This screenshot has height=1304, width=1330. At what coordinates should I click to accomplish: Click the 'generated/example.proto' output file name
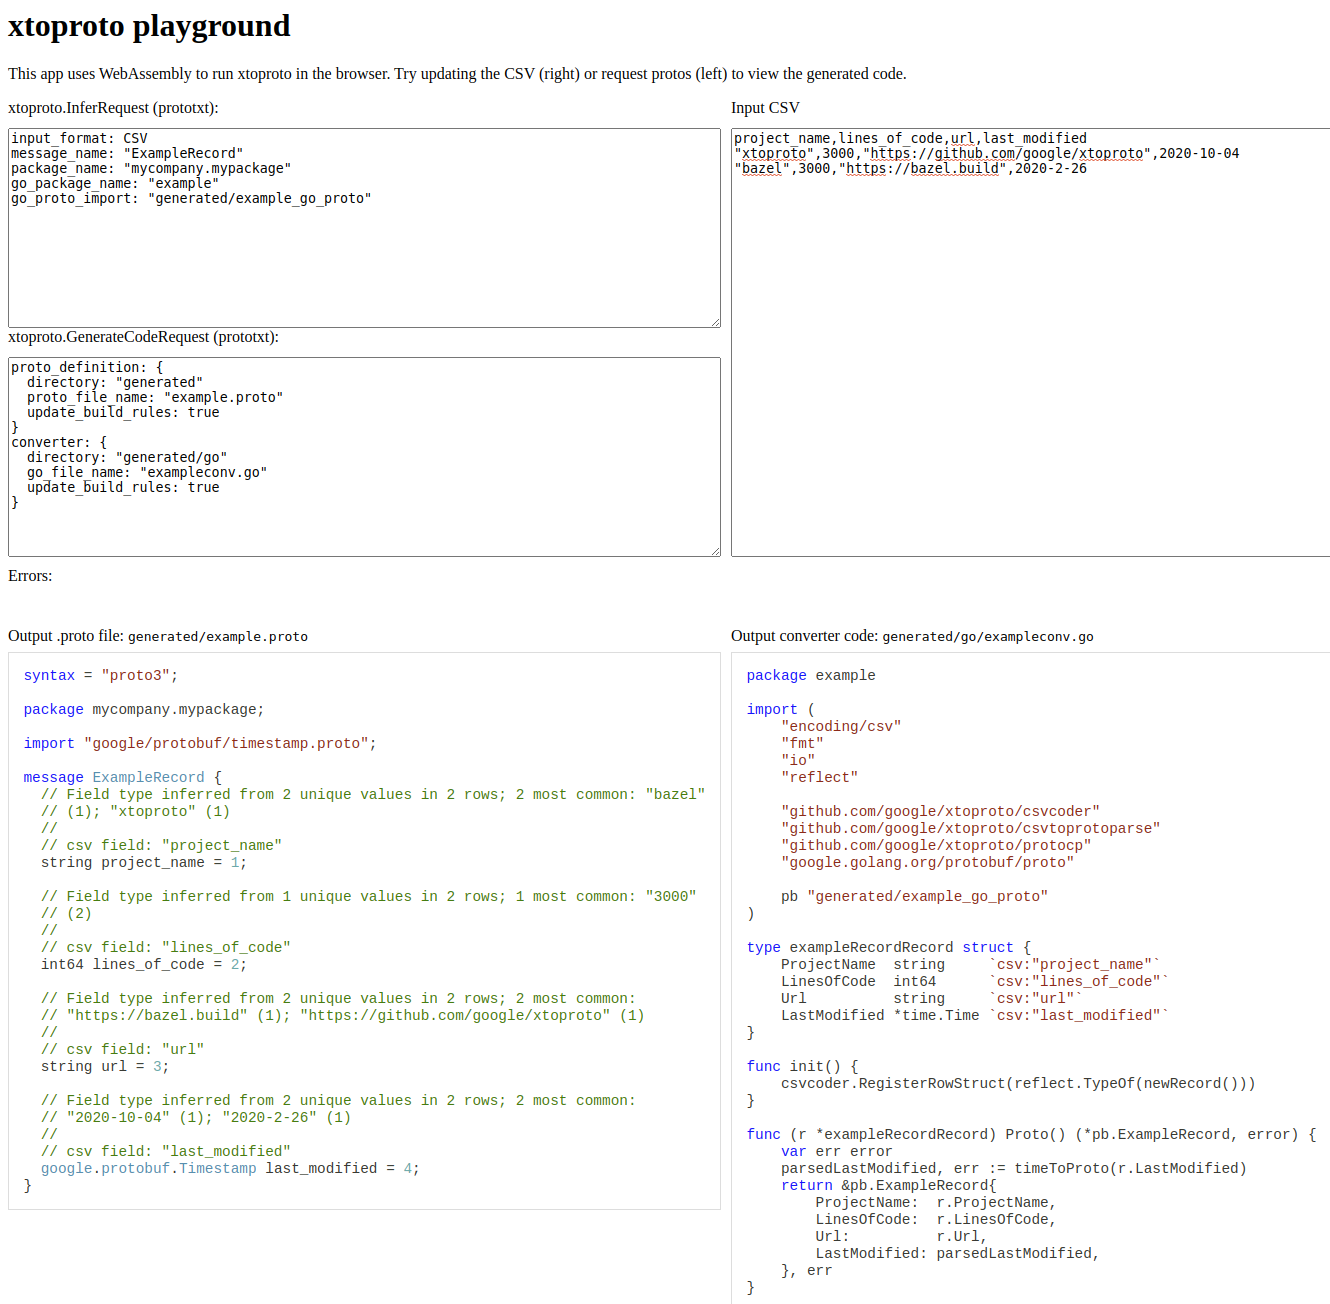[x=218, y=637]
